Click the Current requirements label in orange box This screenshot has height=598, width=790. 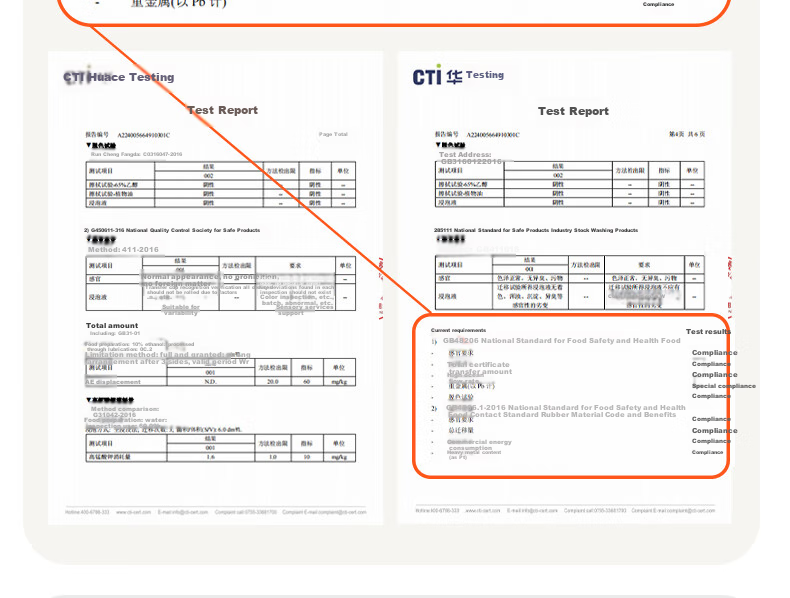[458, 330]
